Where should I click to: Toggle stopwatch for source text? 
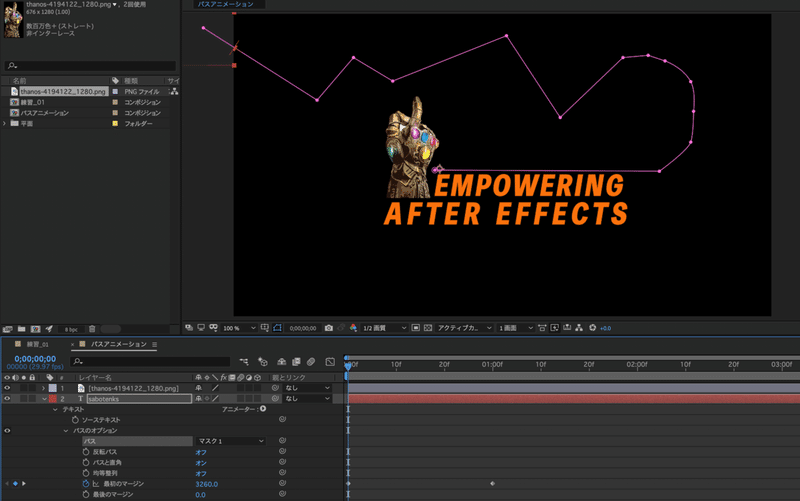point(75,419)
